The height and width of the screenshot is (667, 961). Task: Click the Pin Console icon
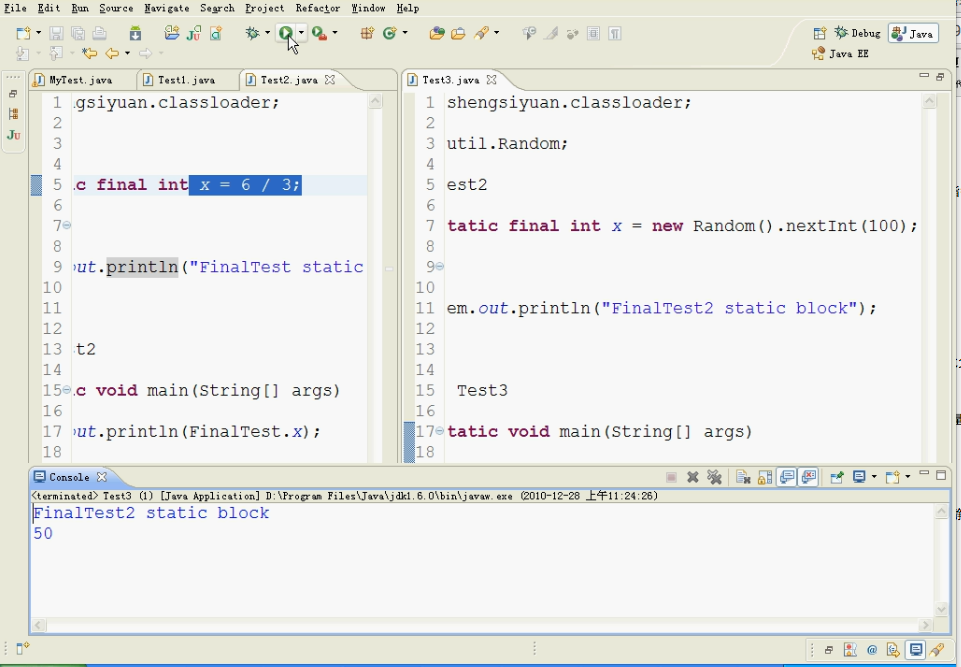[837, 477]
